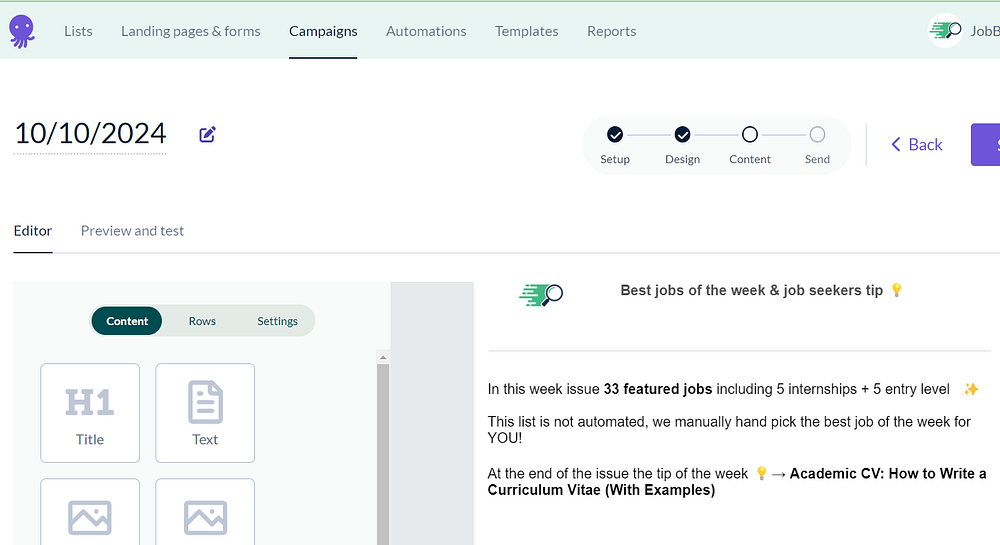Open the Settings panel tab
The height and width of the screenshot is (545, 1000).
pos(277,321)
